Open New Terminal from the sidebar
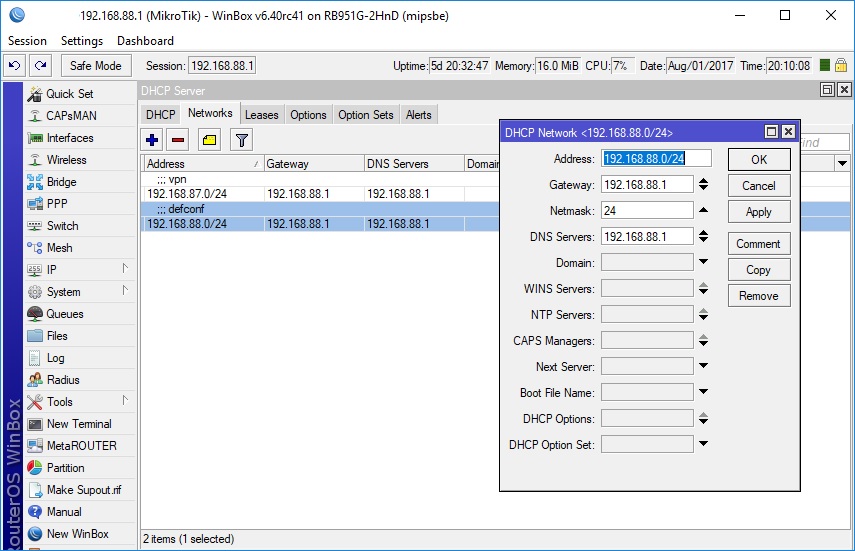The height and width of the screenshot is (551, 855). coord(78,424)
